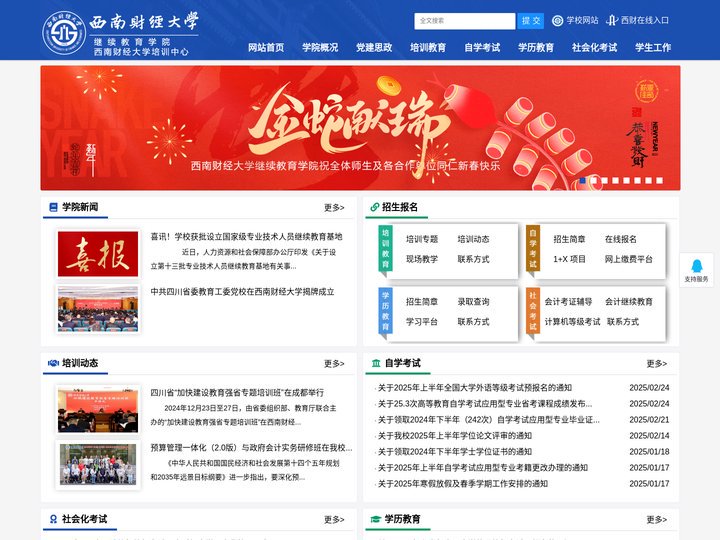
Task: Click the university emblem logo in the header
Action: [x=64, y=33]
